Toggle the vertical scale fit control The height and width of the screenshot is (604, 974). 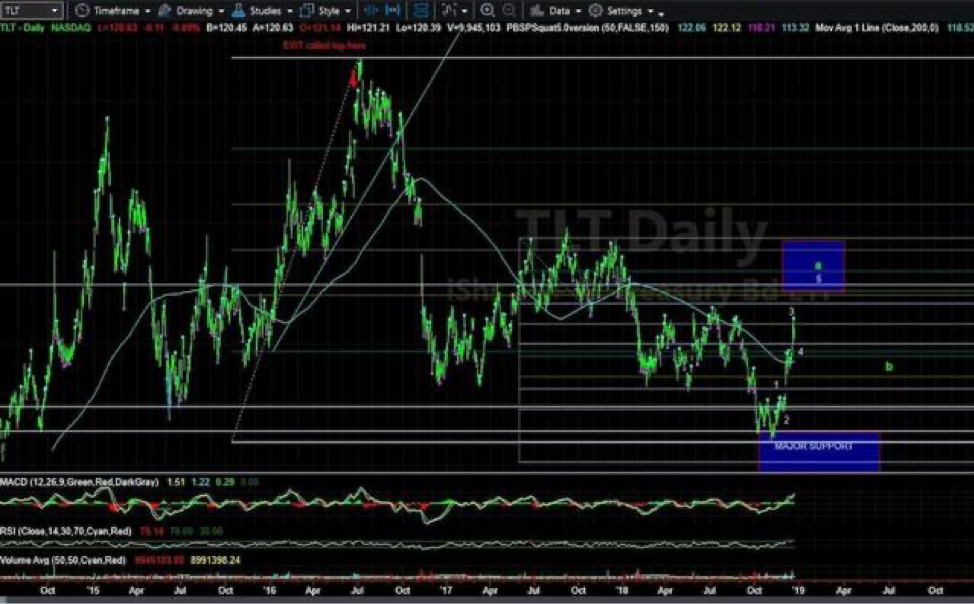click(x=393, y=9)
